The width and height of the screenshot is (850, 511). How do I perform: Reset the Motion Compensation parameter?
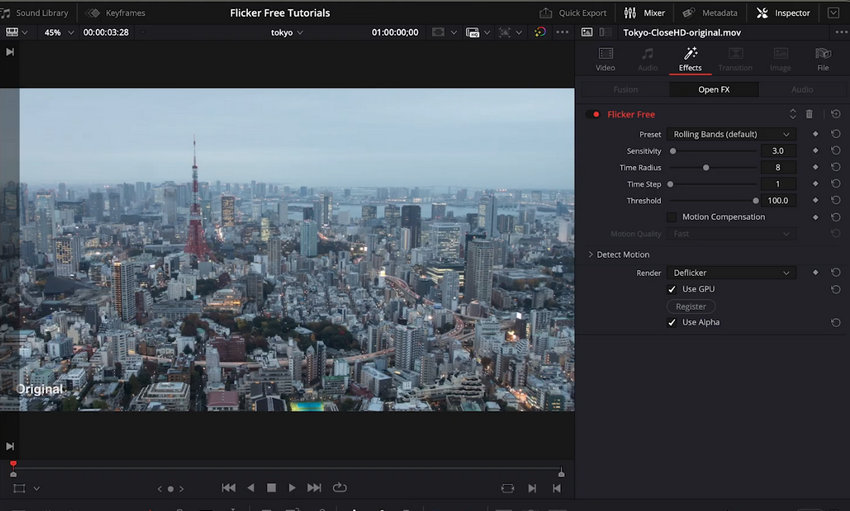(x=835, y=217)
